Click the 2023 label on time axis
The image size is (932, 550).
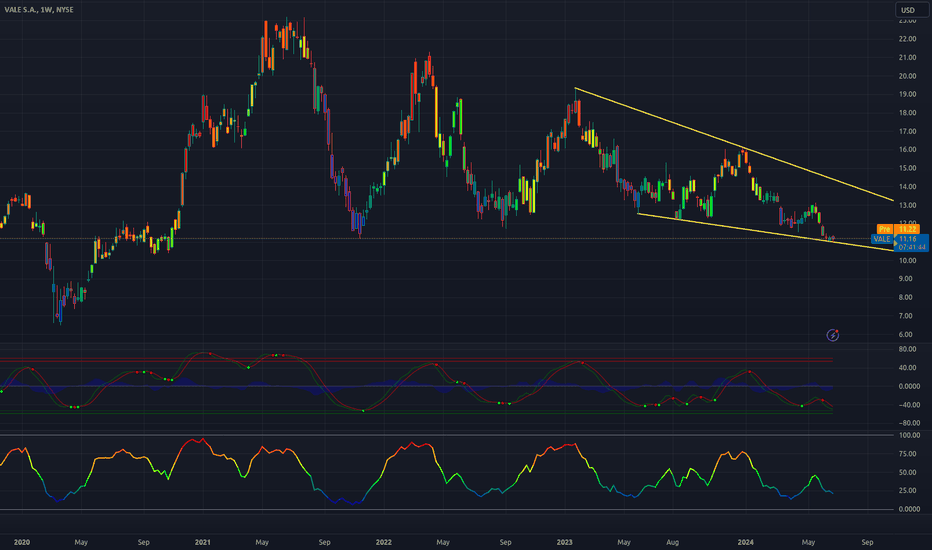[x=565, y=542]
